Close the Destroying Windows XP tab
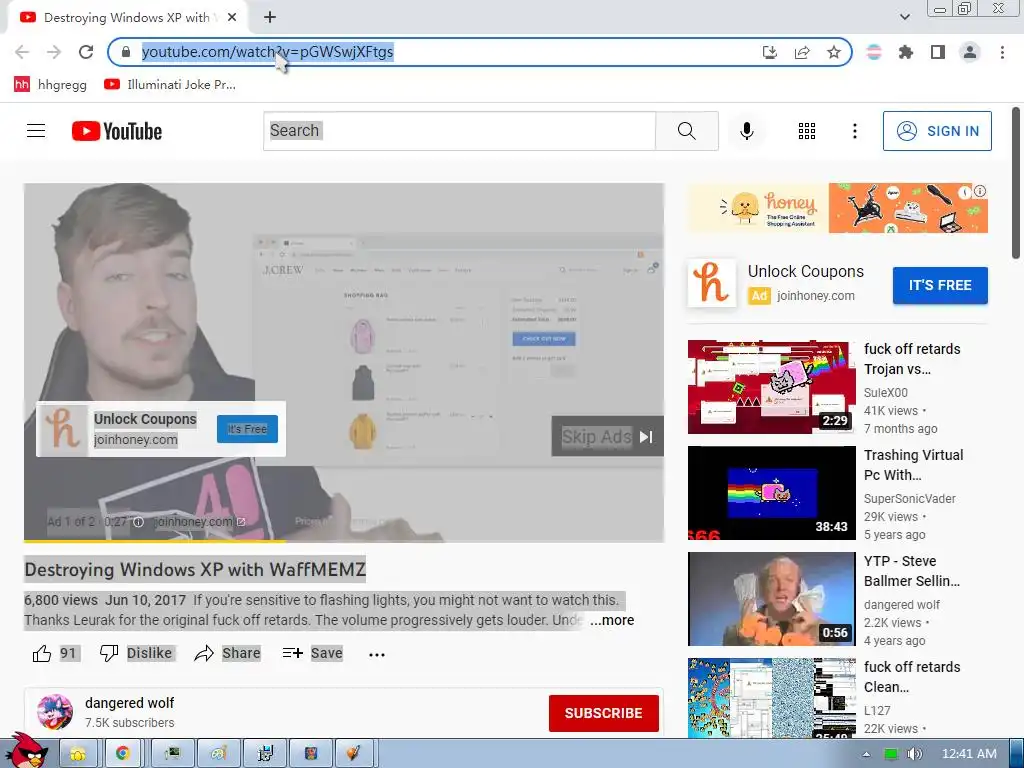Viewport: 1024px width, 768px height. coord(232,18)
